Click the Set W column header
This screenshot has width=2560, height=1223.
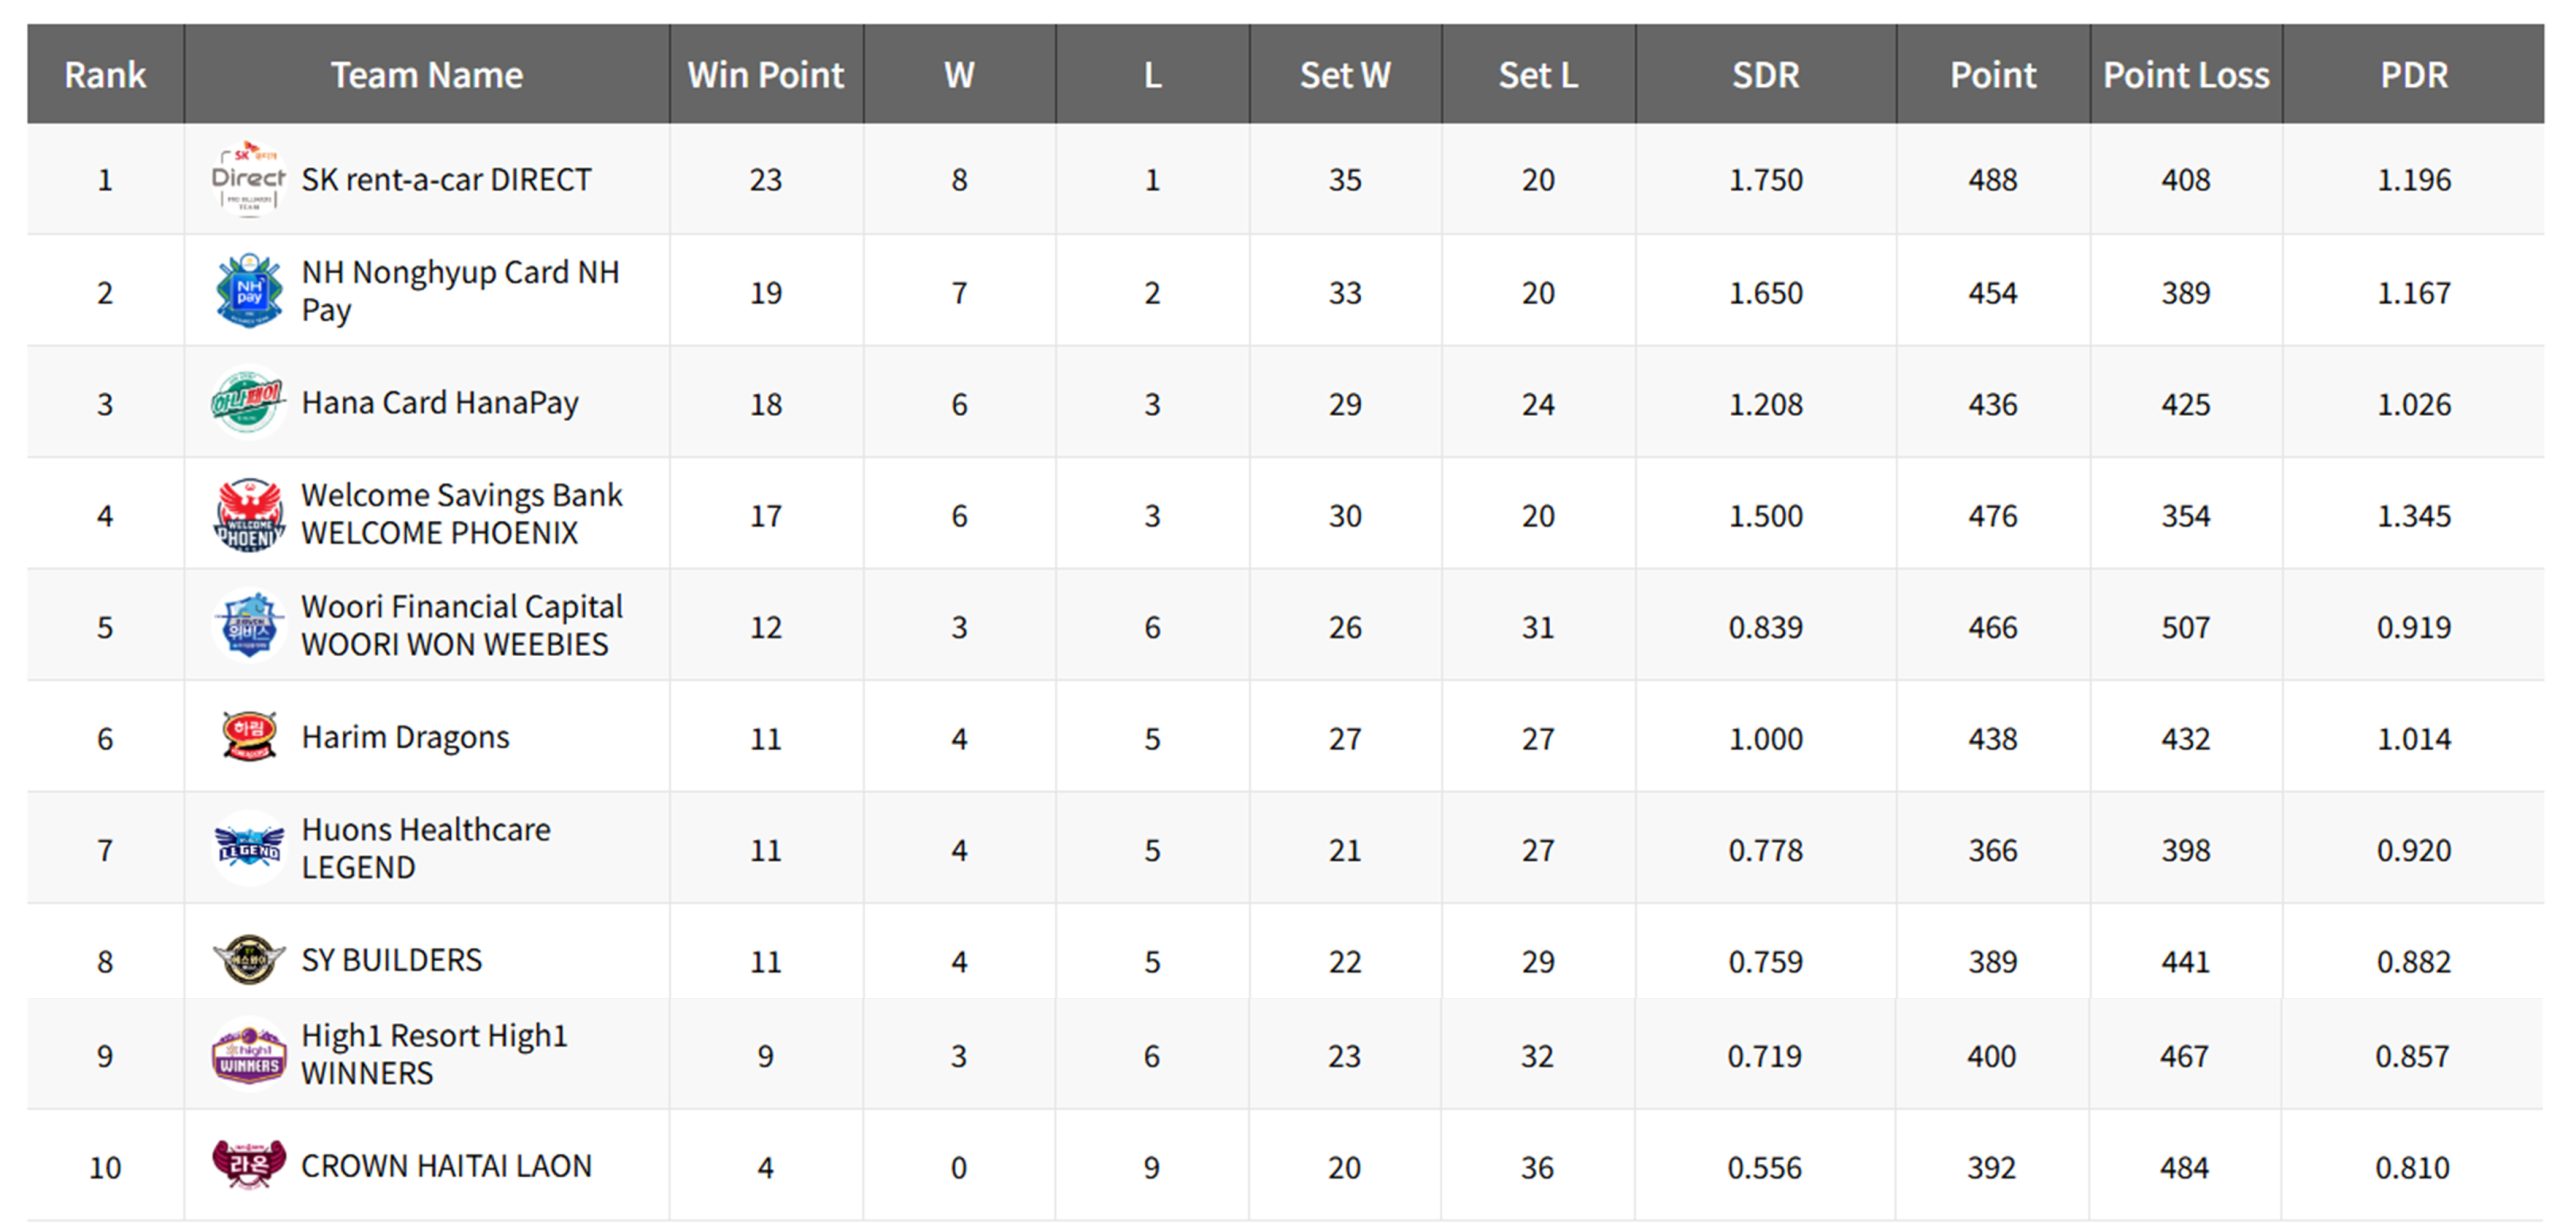pyautogui.click(x=1345, y=75)
